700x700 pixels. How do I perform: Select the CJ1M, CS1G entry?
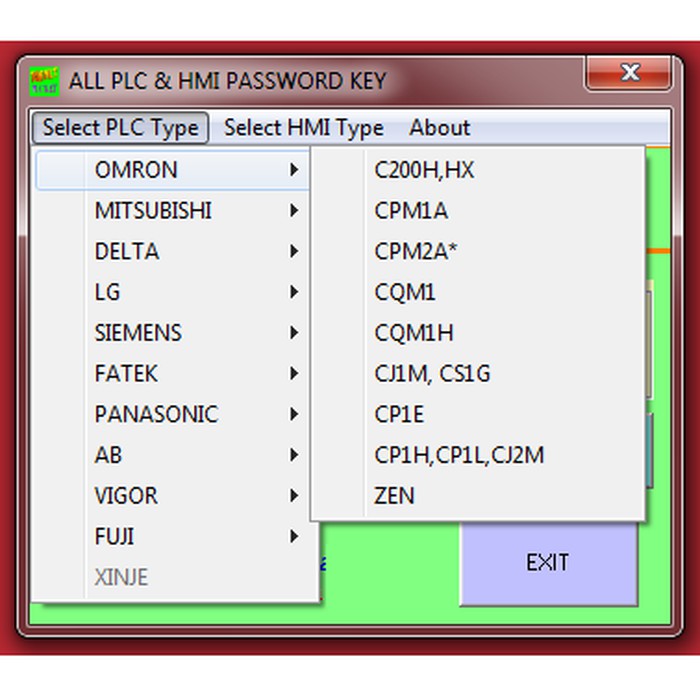(478, 373)
